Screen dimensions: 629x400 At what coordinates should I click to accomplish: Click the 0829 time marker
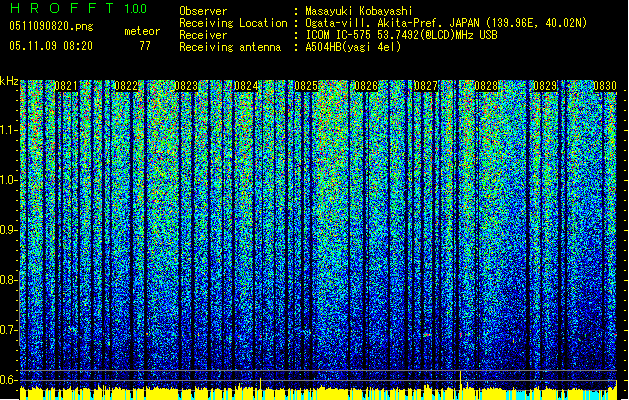[x=545, y=87]
